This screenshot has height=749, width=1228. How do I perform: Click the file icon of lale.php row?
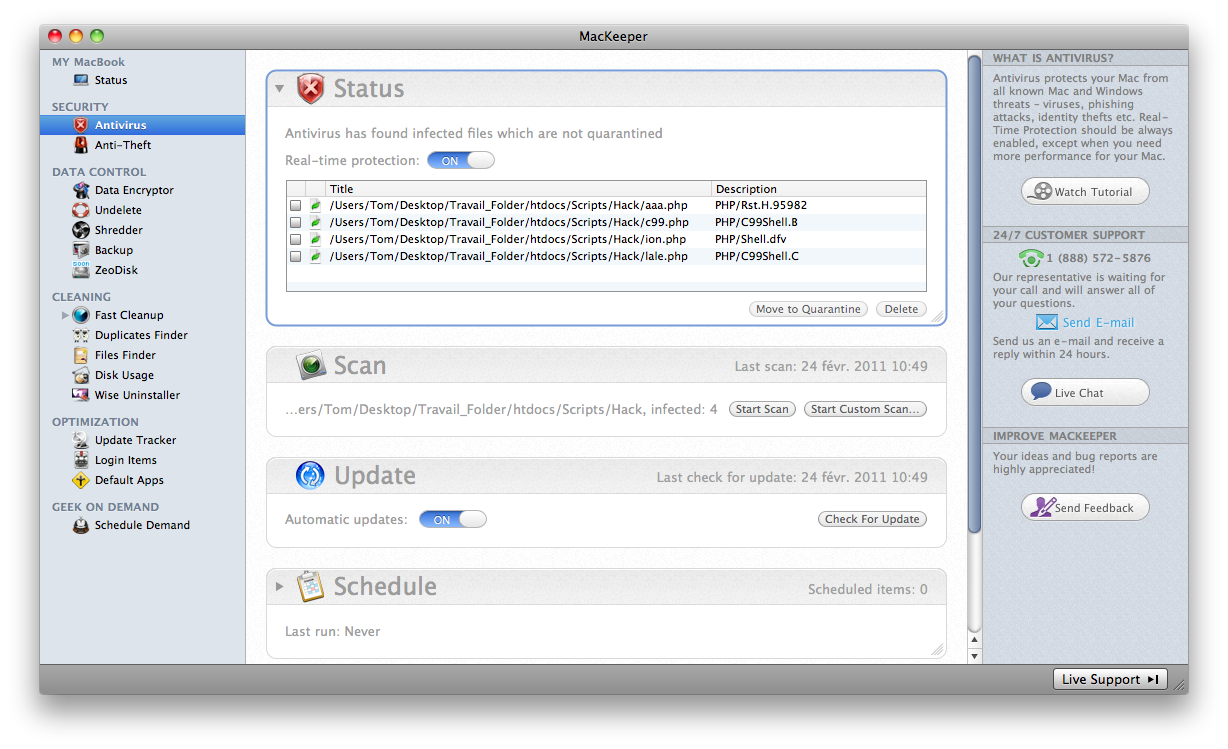coord(316,256)
